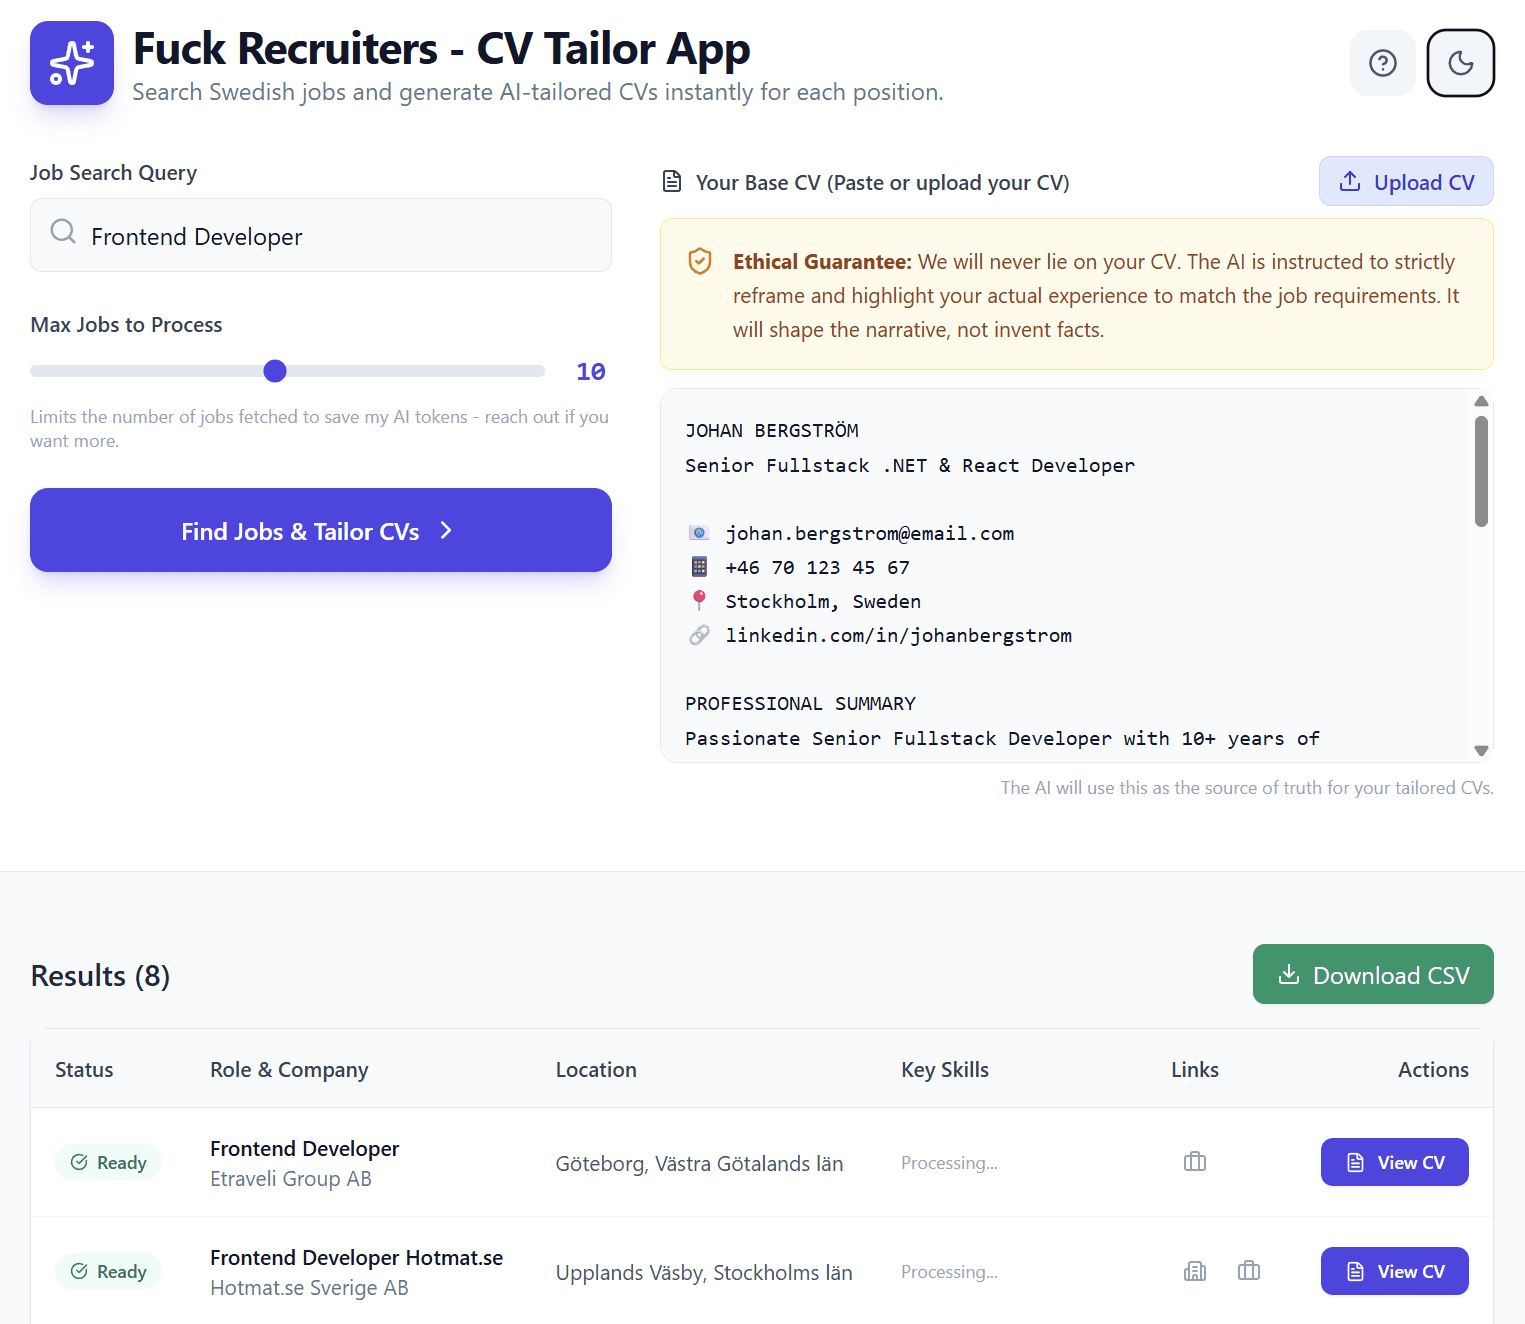Click the JOHAN BERGSTRÖM name line
Image resolution: width=1525 pixels, height=1324 pixels.
click(x=772, y=430)
